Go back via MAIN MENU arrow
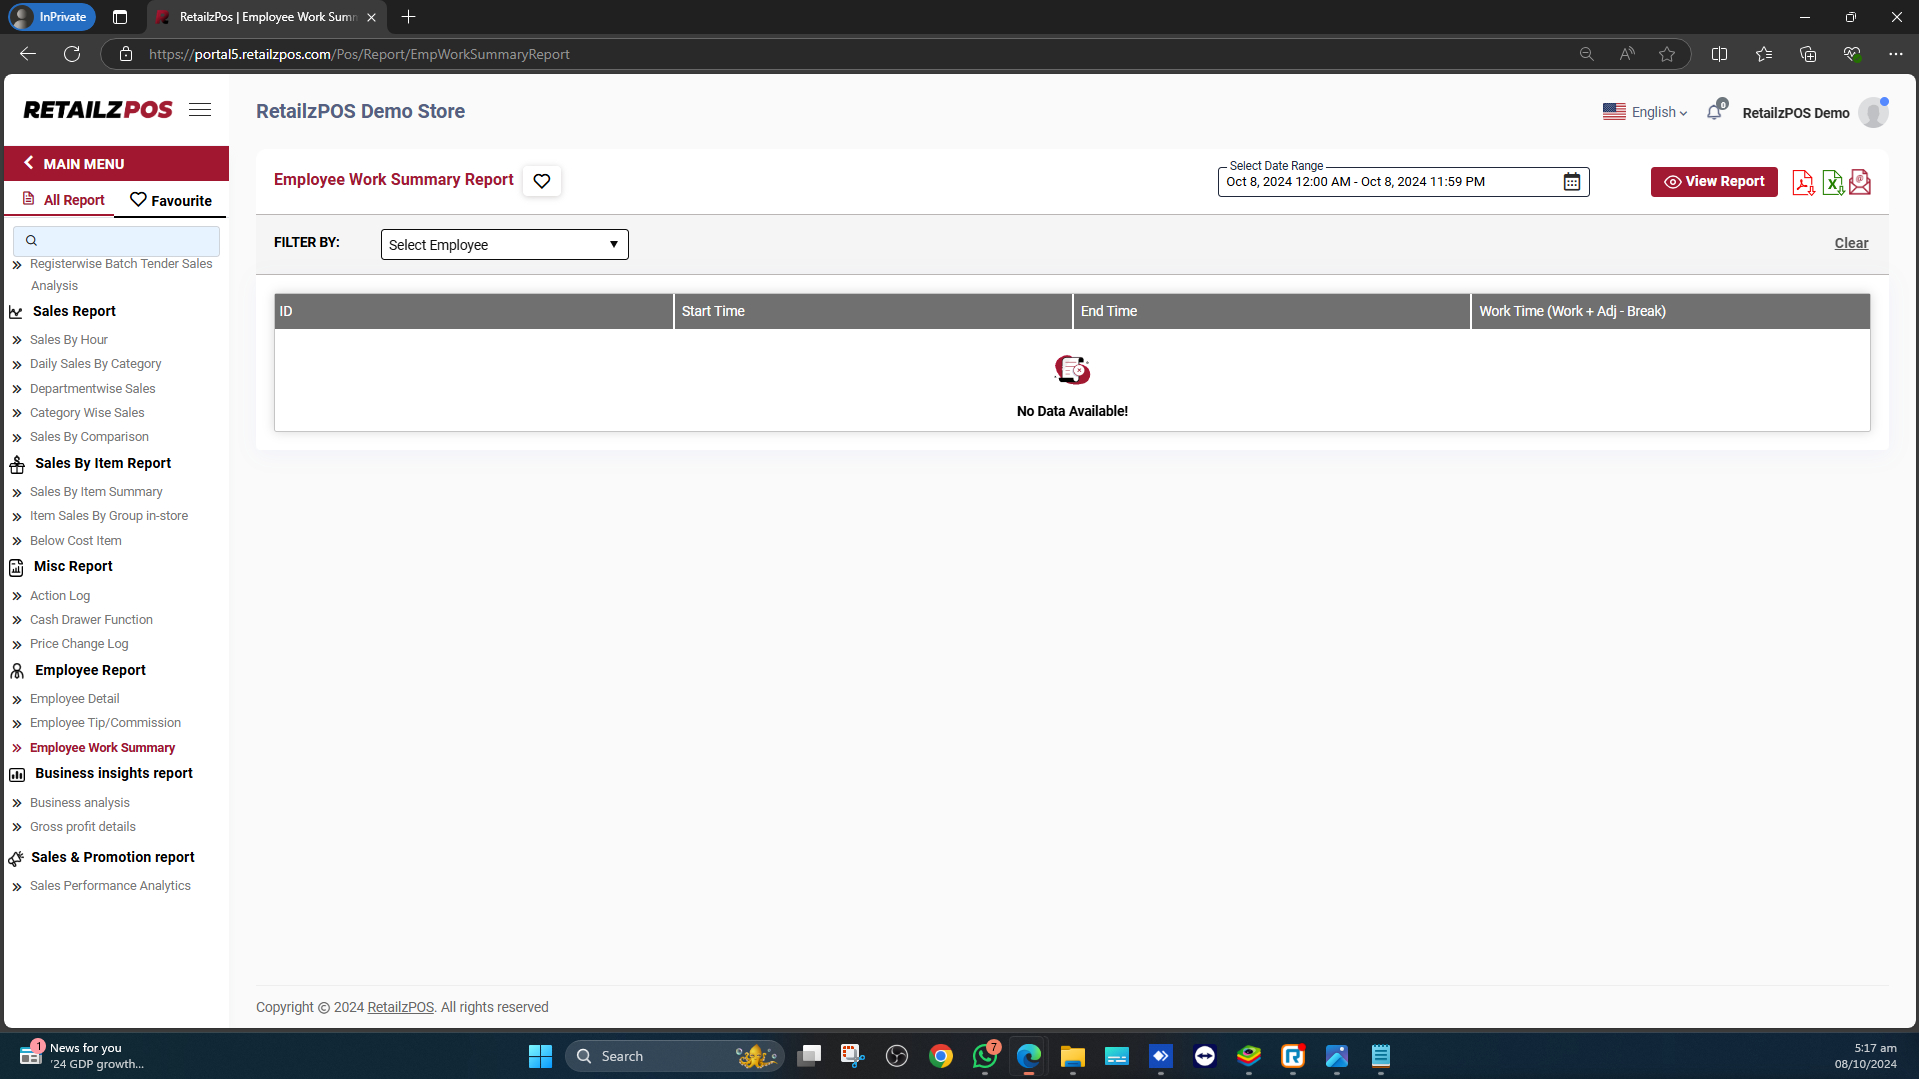Screen dimensions: 1919x1079 tap(29, 163)
